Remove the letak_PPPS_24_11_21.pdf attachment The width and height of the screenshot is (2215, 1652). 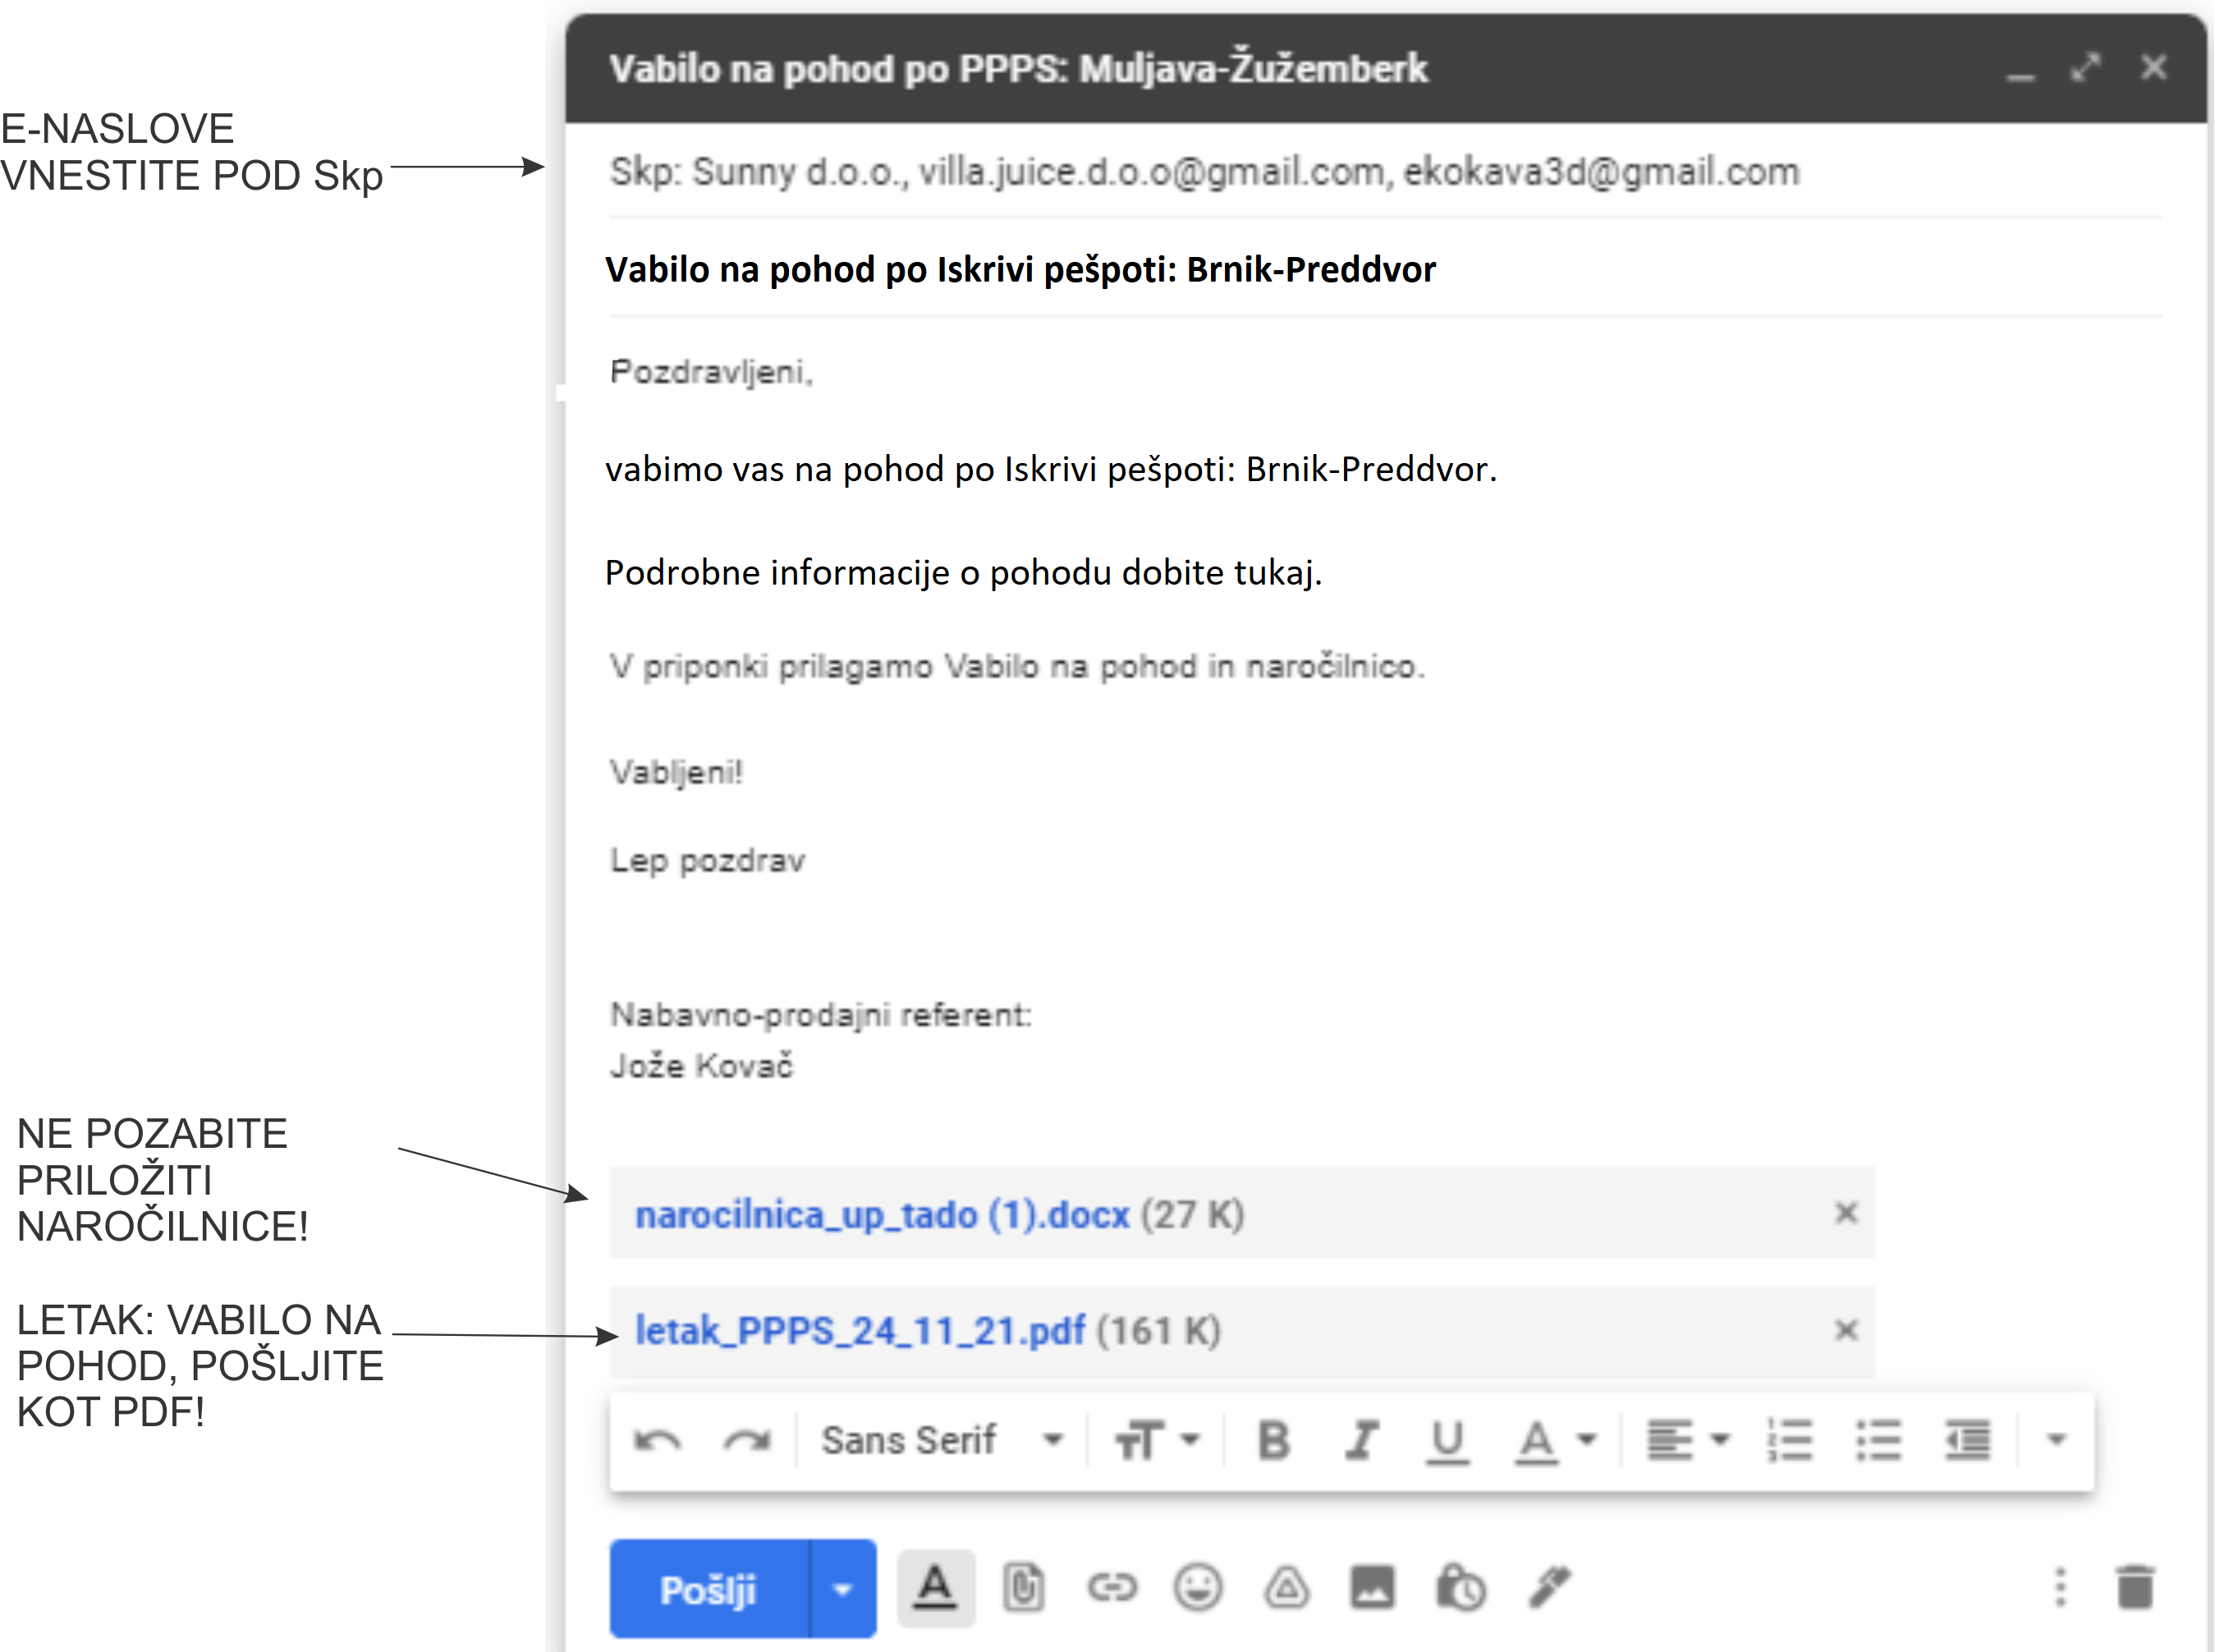click(1846, 1330)
